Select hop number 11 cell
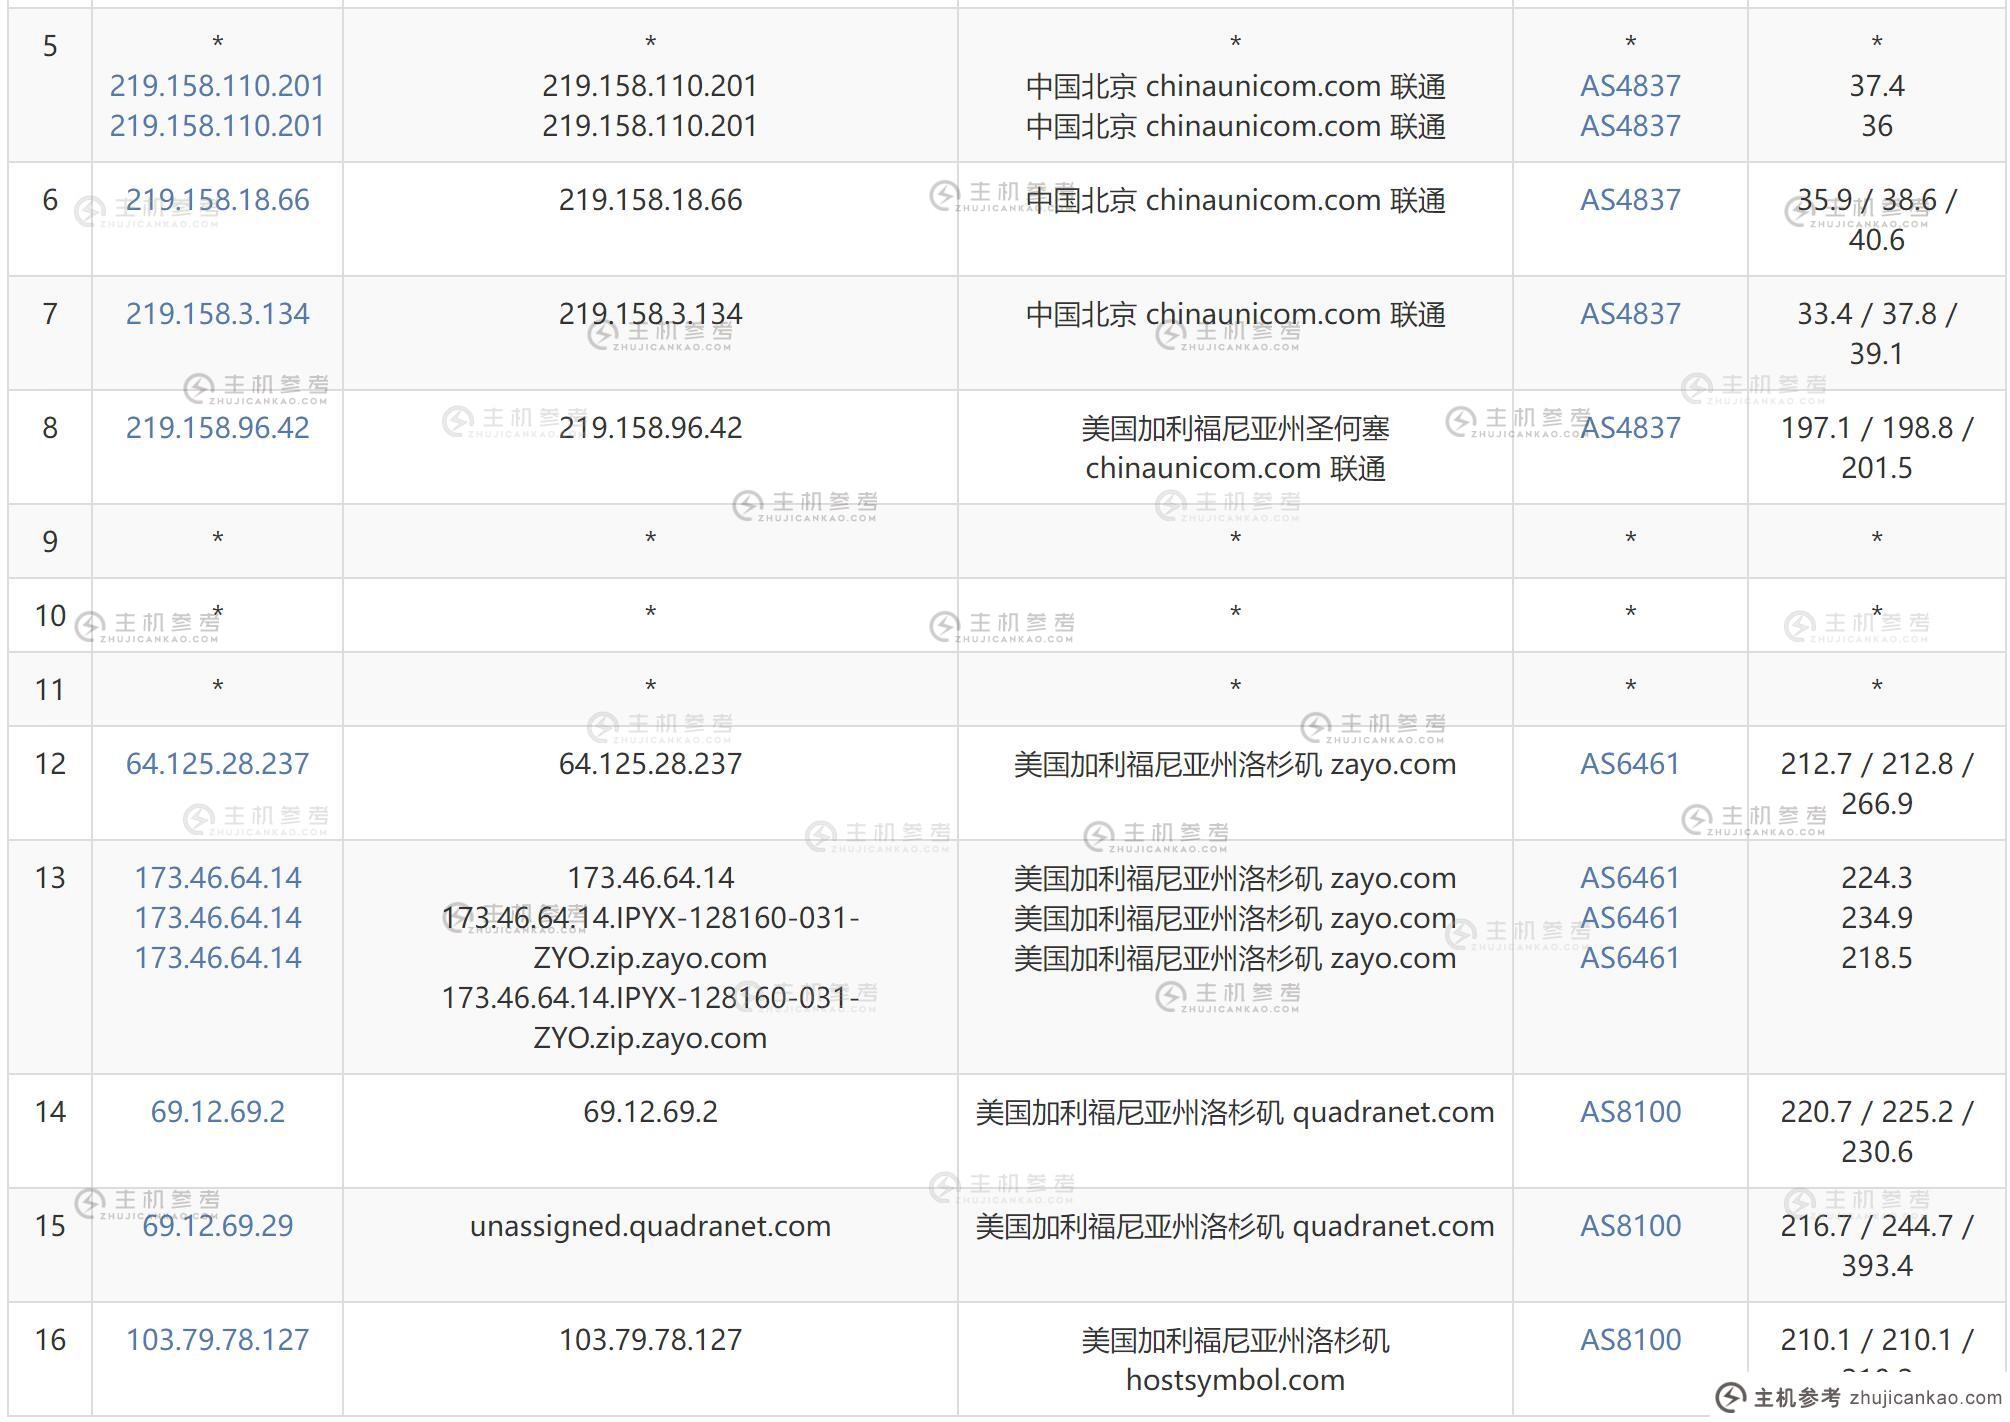2010x1422 pixels. [50, 689]
